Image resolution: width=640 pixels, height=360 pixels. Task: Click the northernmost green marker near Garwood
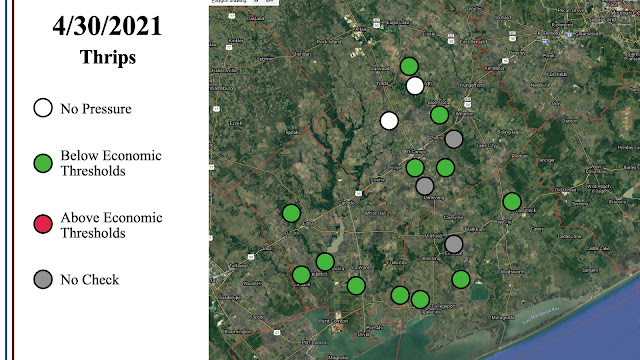pos(409,66)
